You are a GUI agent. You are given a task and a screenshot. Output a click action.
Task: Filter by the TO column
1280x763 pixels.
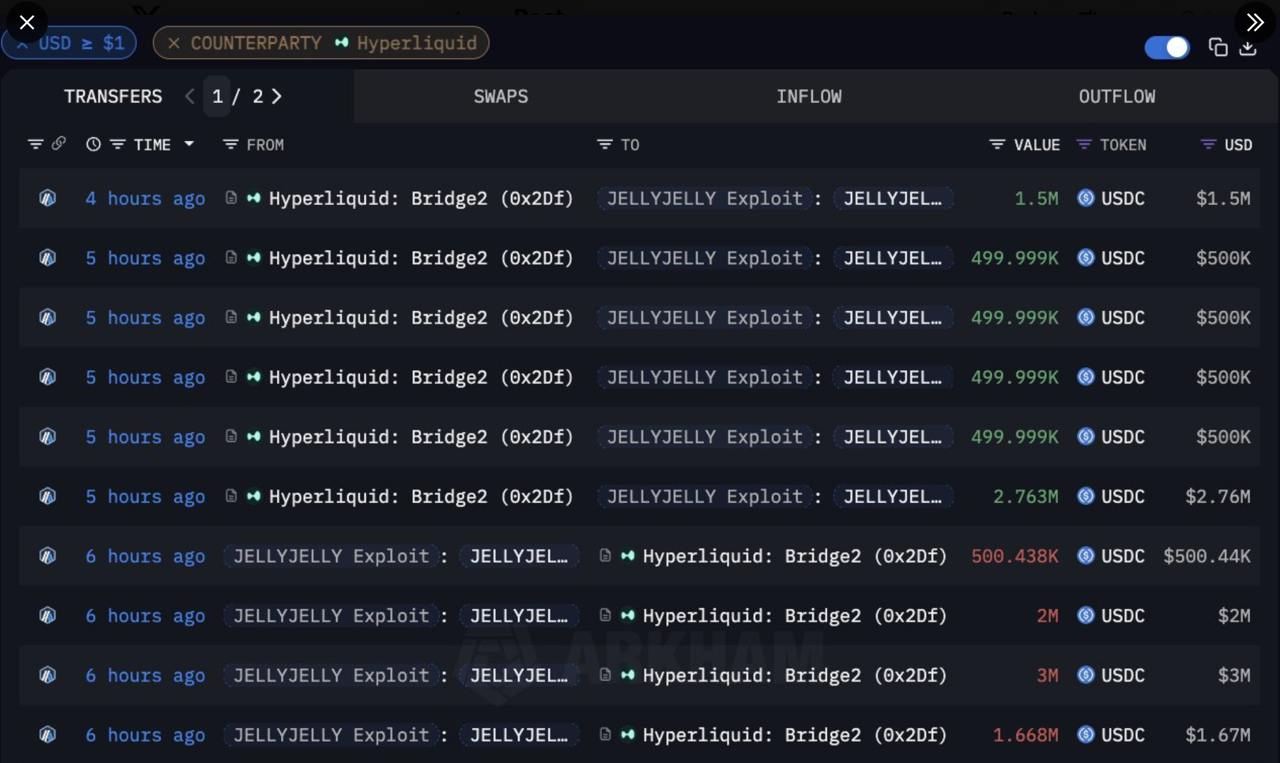coord(604,144)
